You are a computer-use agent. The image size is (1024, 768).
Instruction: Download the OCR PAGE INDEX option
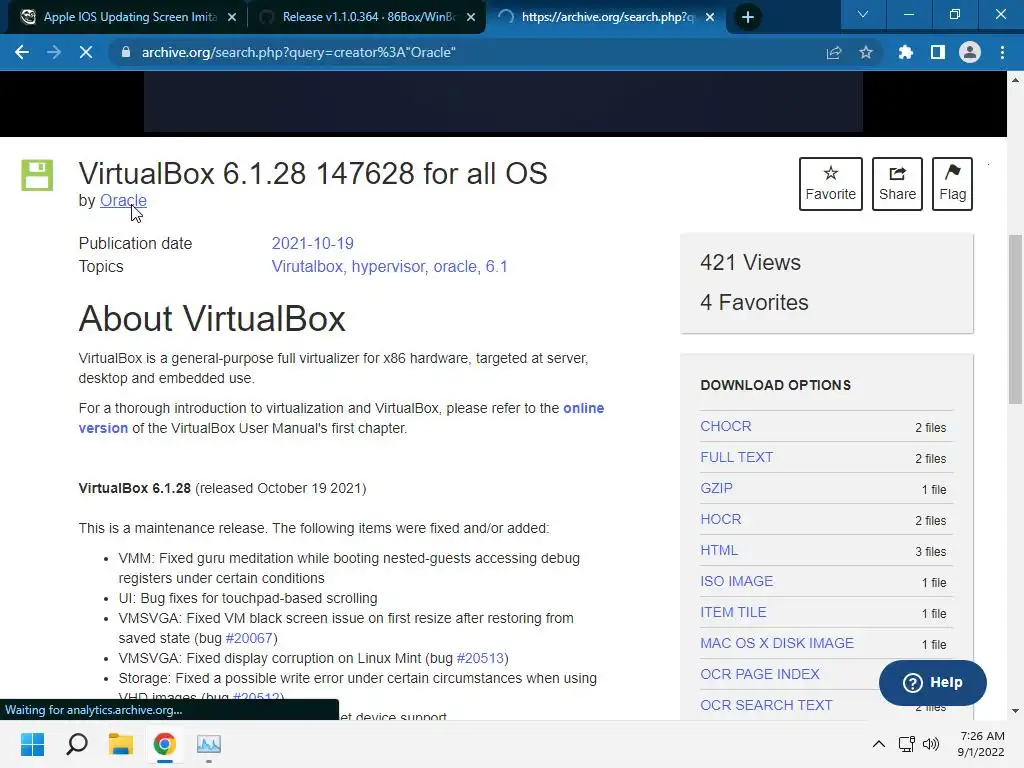(x=760, y=674)
